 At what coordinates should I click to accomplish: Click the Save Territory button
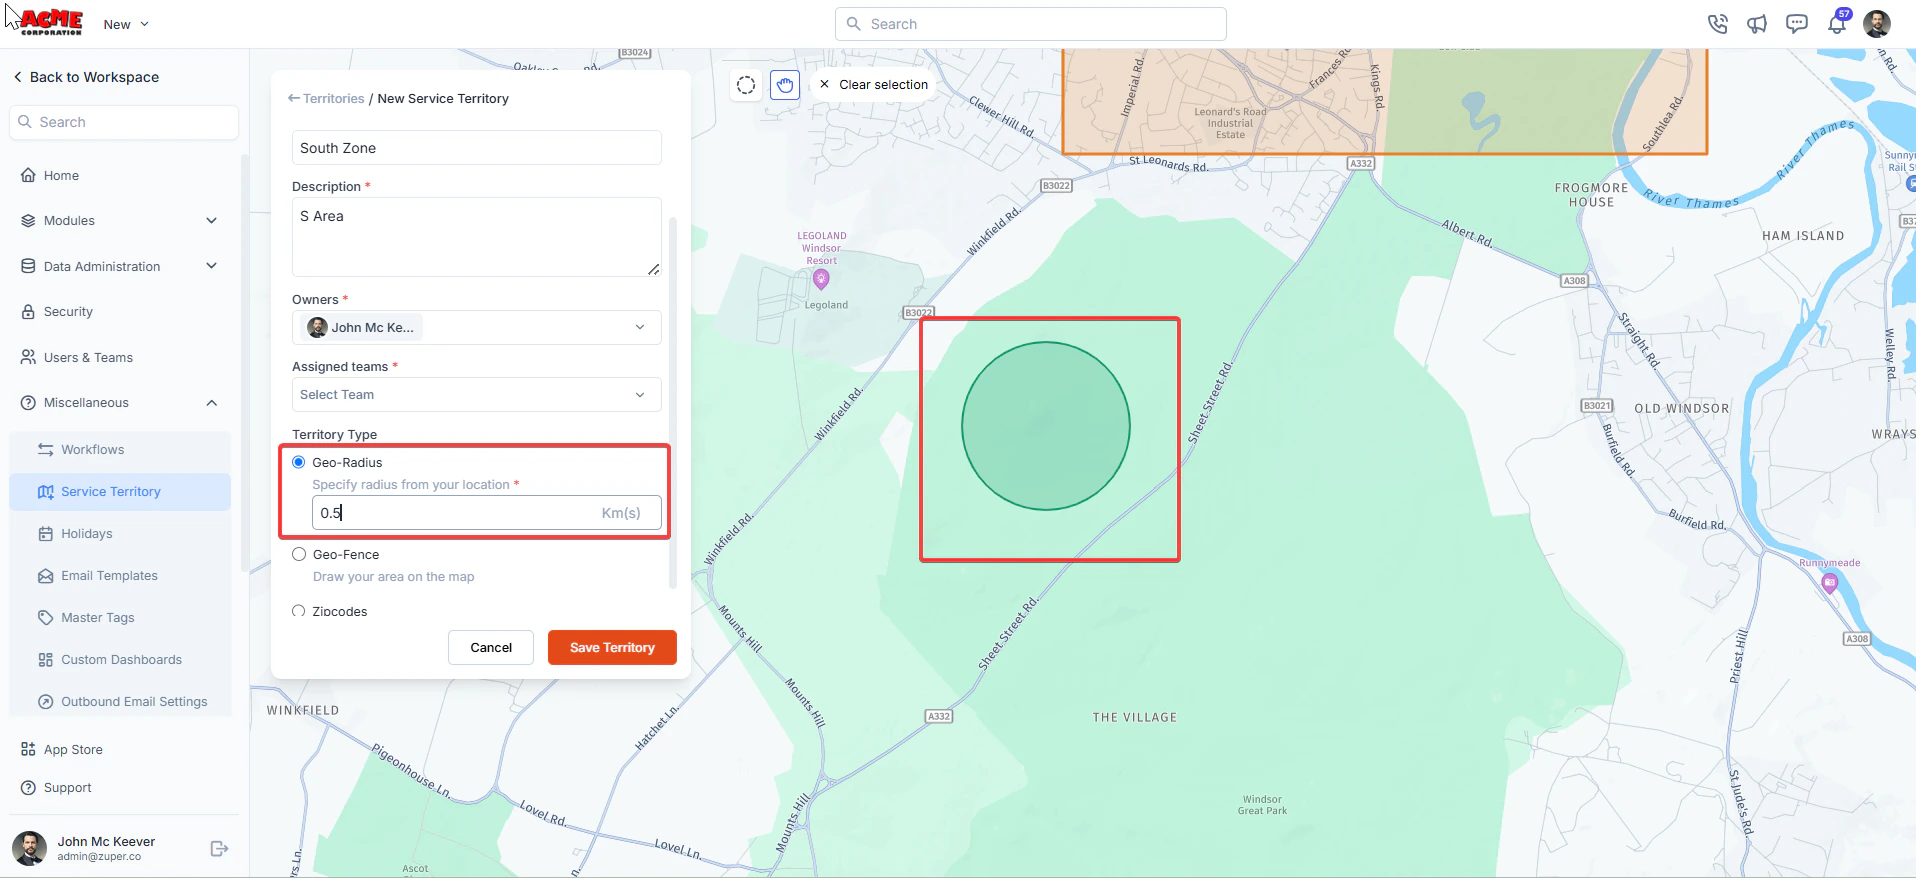[x=612, y=647]
